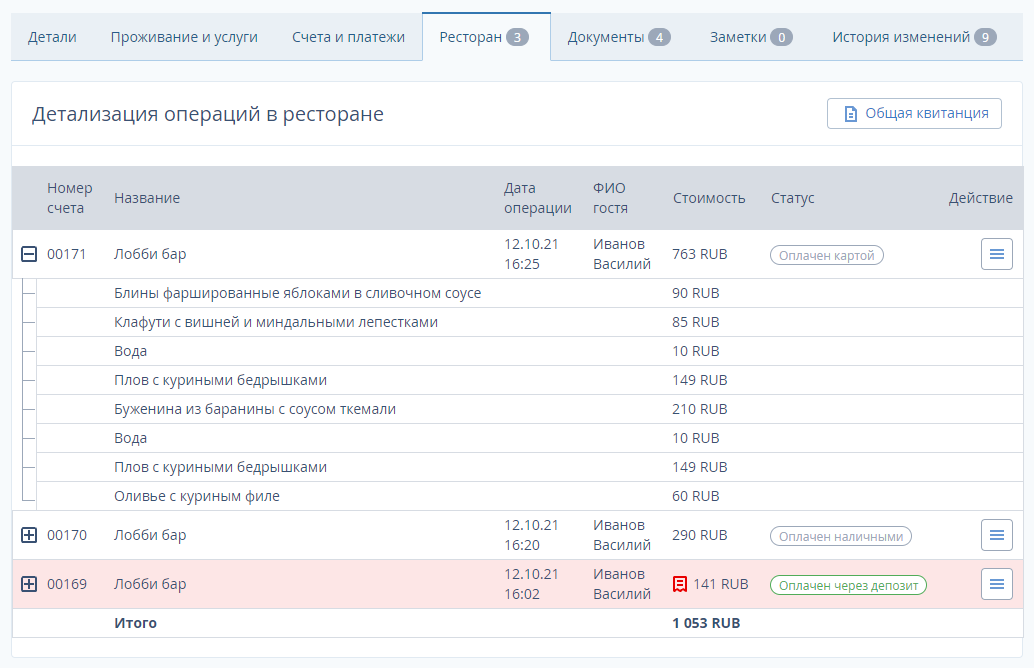Open the Документы tab
This screenshot has width=1034, height=668.
[619, 37]
